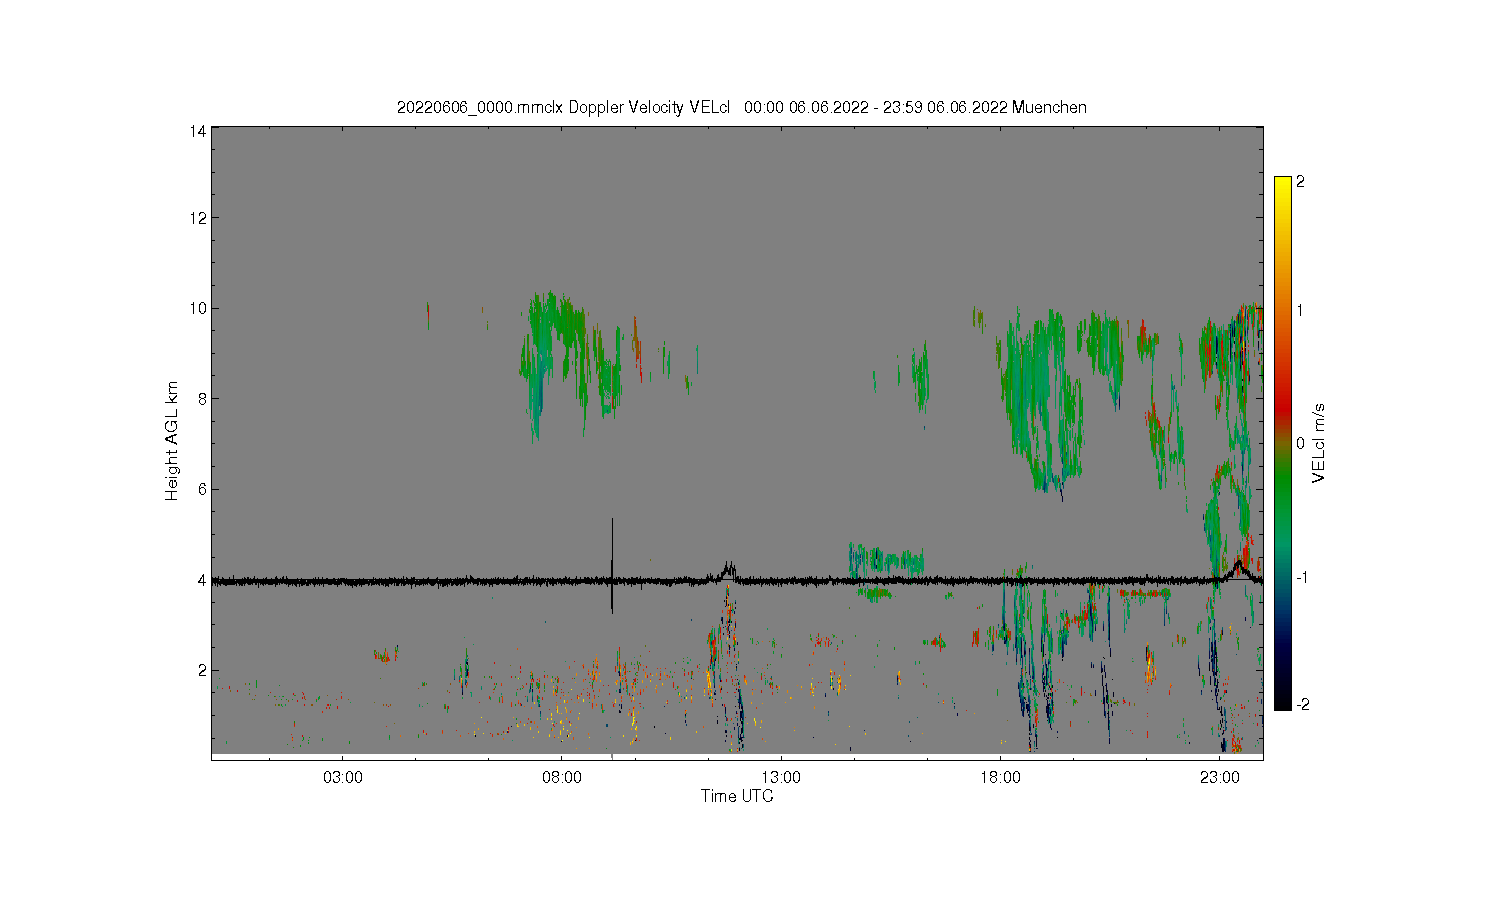Click the colorbar value -2 at bottom
1500x900 pixels.
pyautogui.click(x=1302, y=704)
